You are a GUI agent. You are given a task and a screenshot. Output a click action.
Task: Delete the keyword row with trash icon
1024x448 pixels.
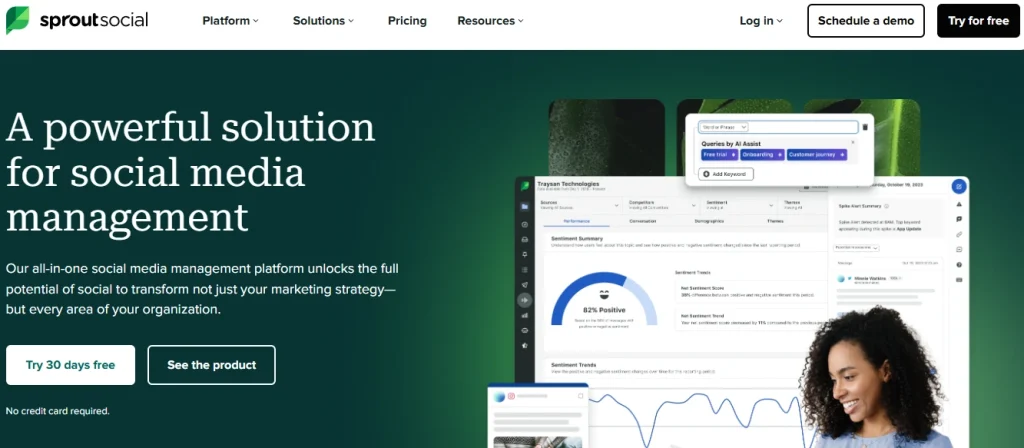(865, 127)
